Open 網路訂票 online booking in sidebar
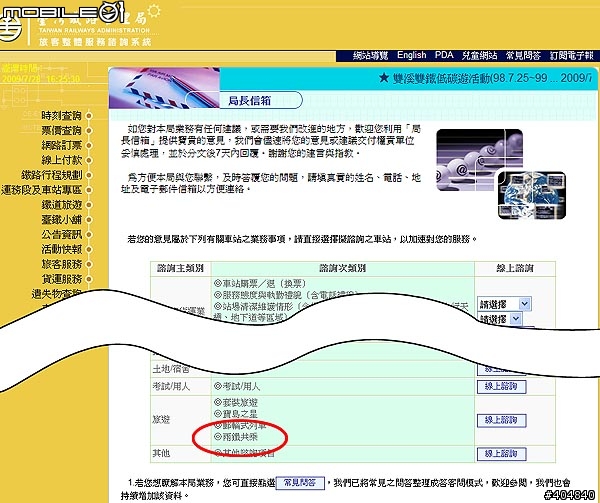Image resolution: width=600 pixels, height=503 pixels. coord(62,145)
